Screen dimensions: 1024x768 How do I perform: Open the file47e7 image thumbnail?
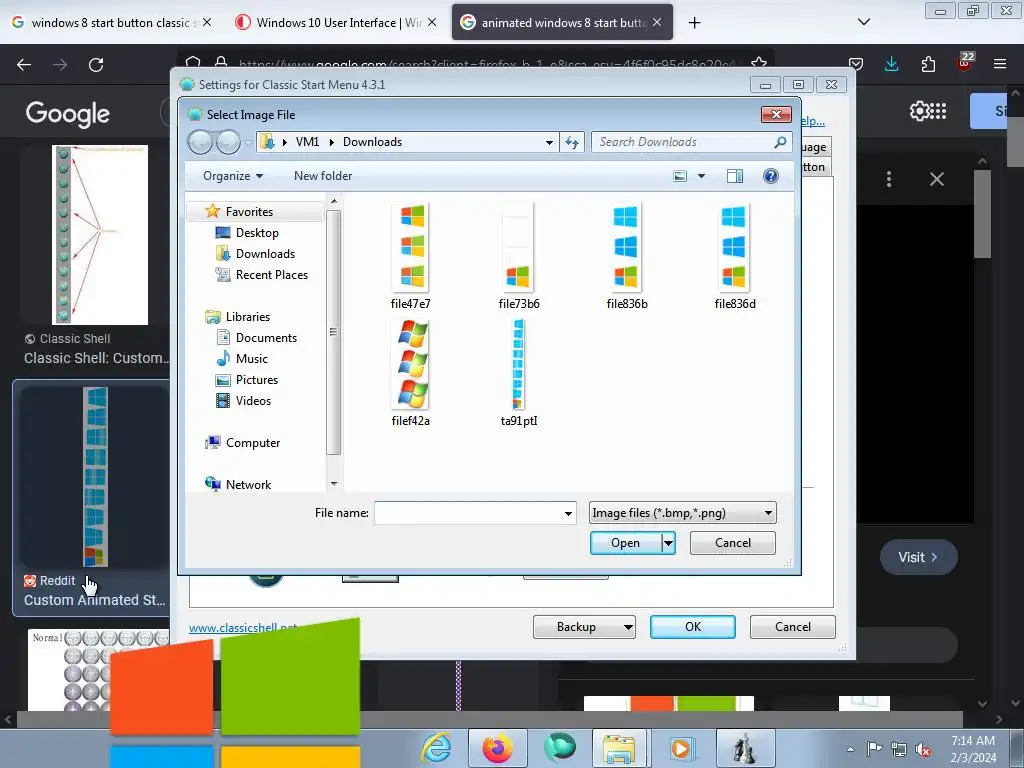click(411, 247)
